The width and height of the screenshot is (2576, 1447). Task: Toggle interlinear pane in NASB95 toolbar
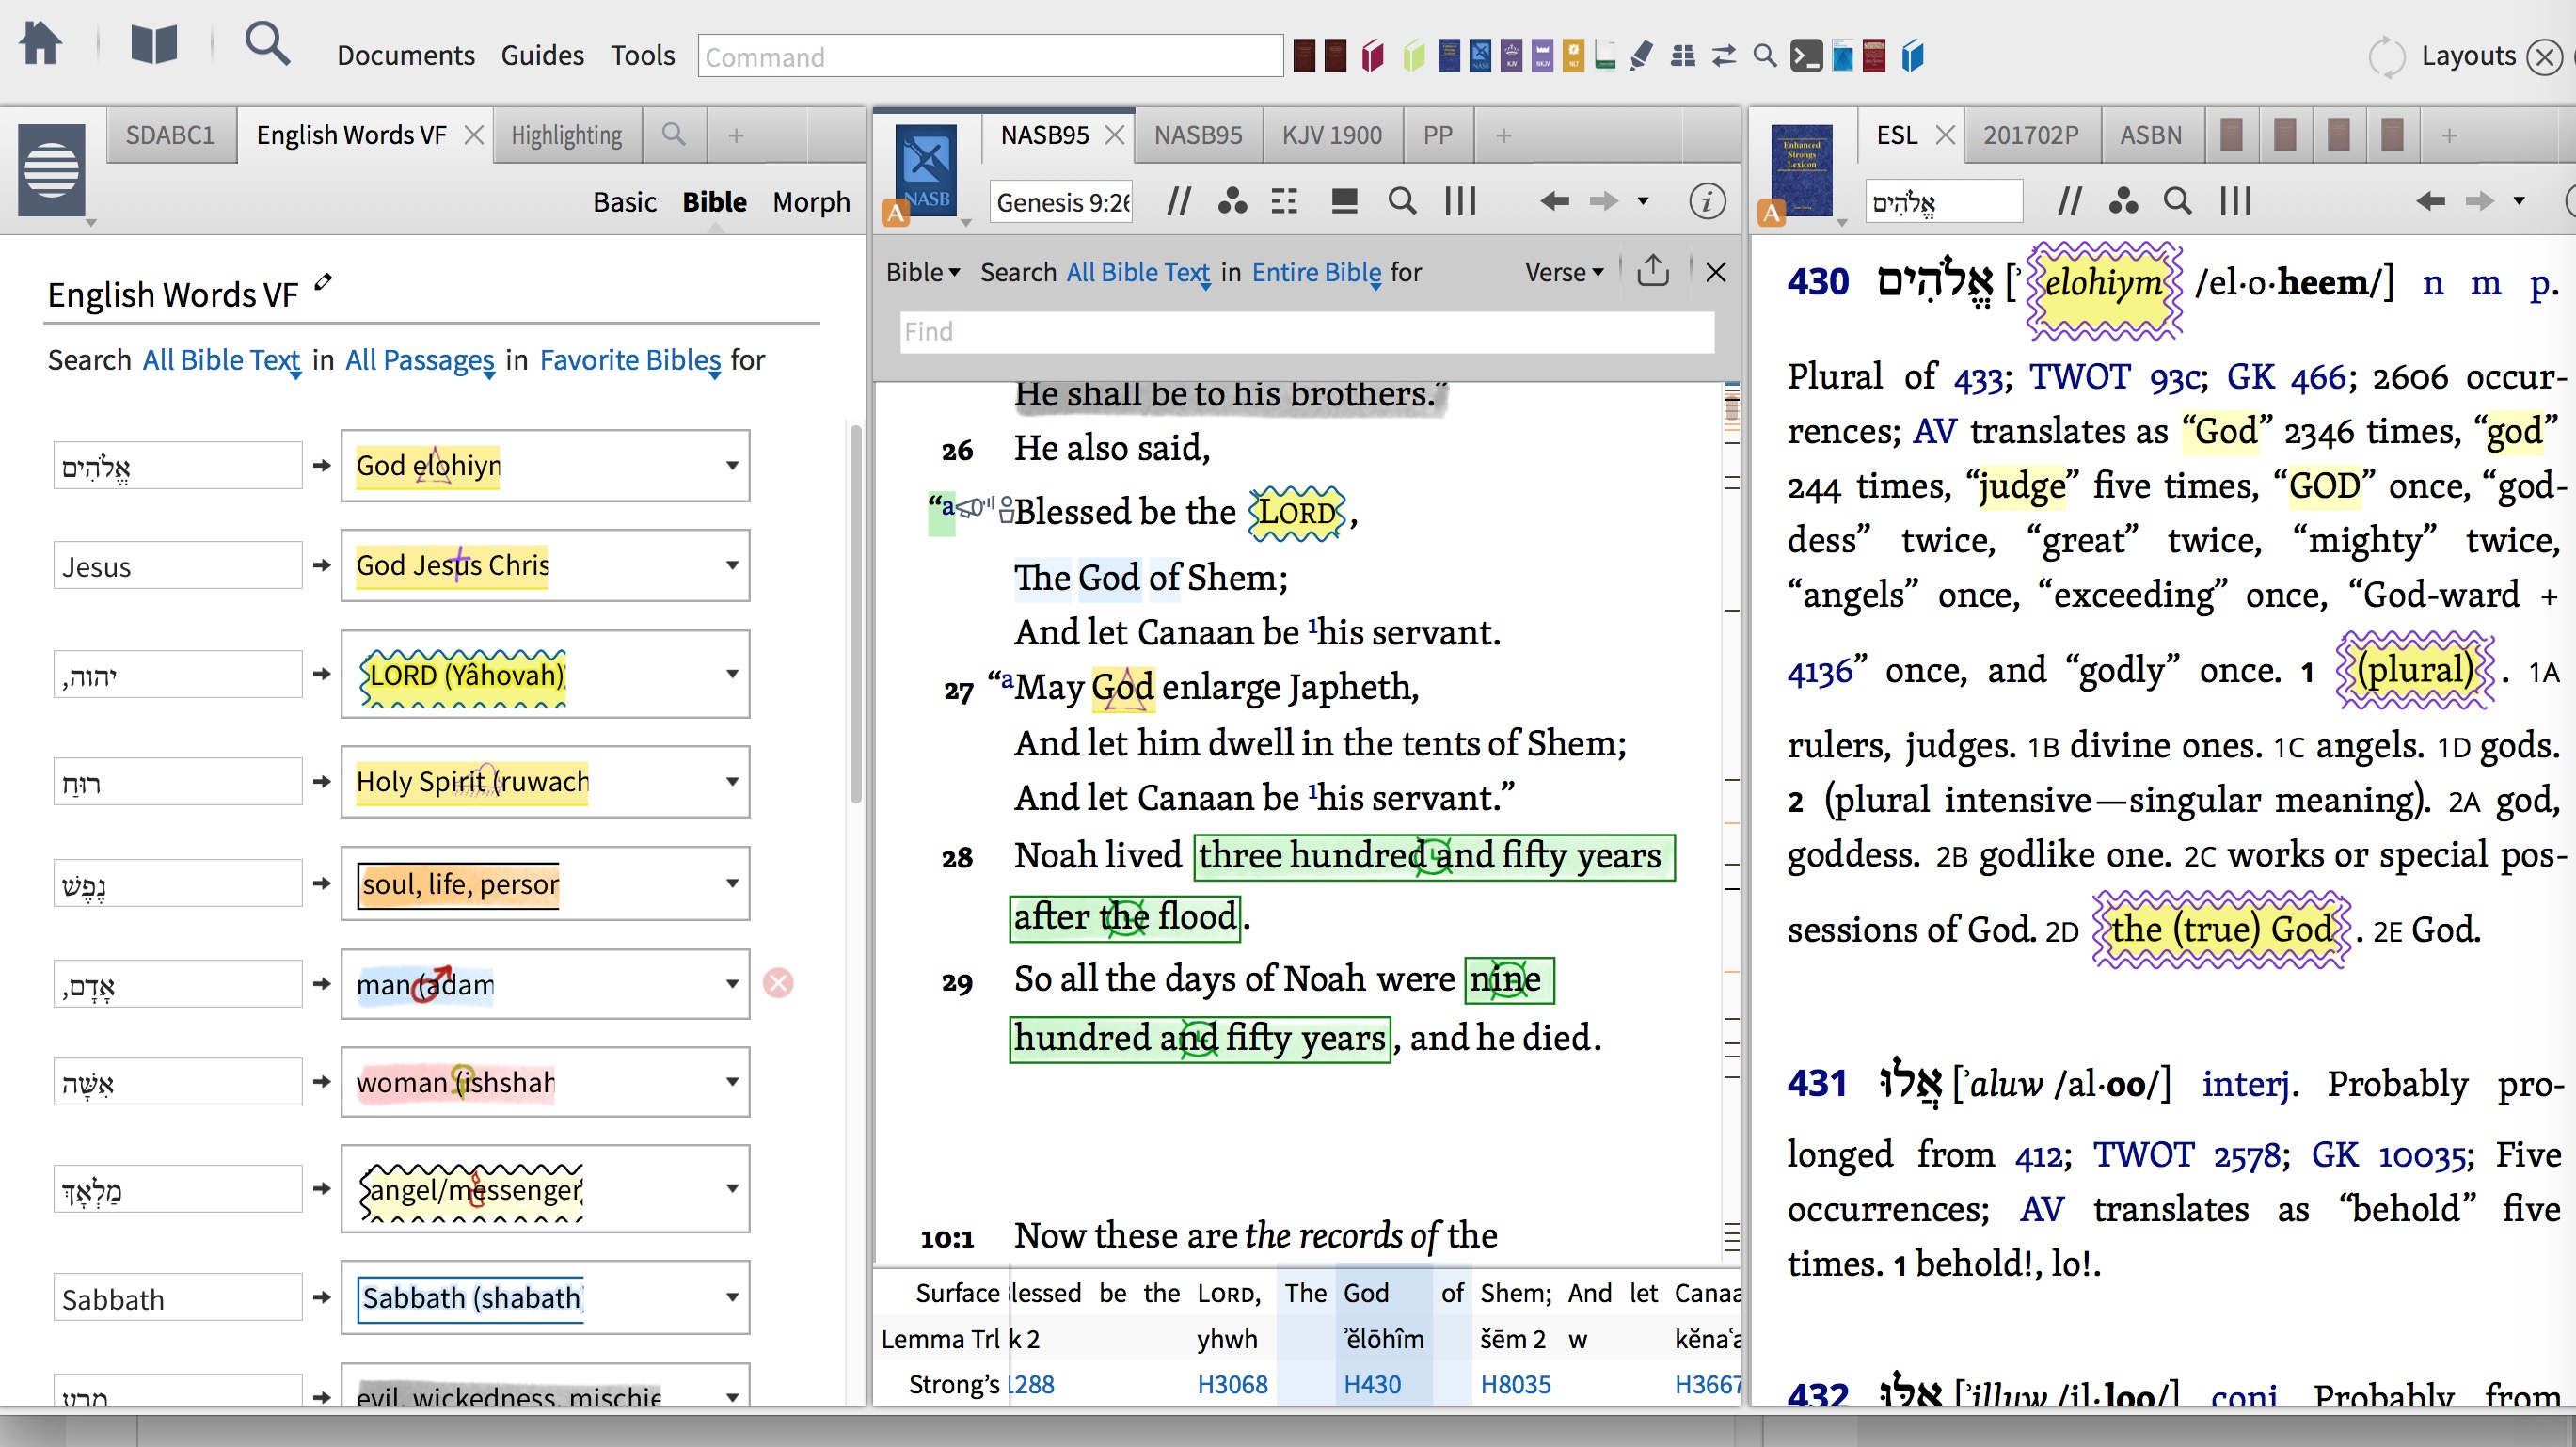(1344, 202)
